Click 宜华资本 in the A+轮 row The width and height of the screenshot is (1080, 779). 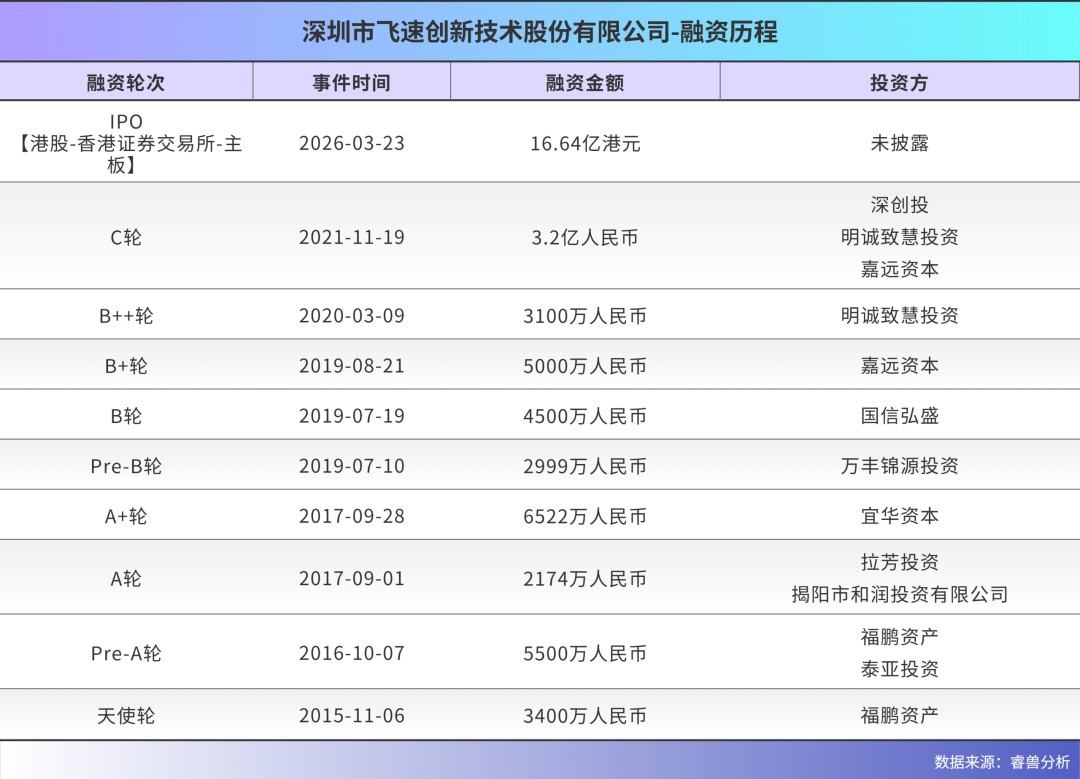click(x=899, y=516)
